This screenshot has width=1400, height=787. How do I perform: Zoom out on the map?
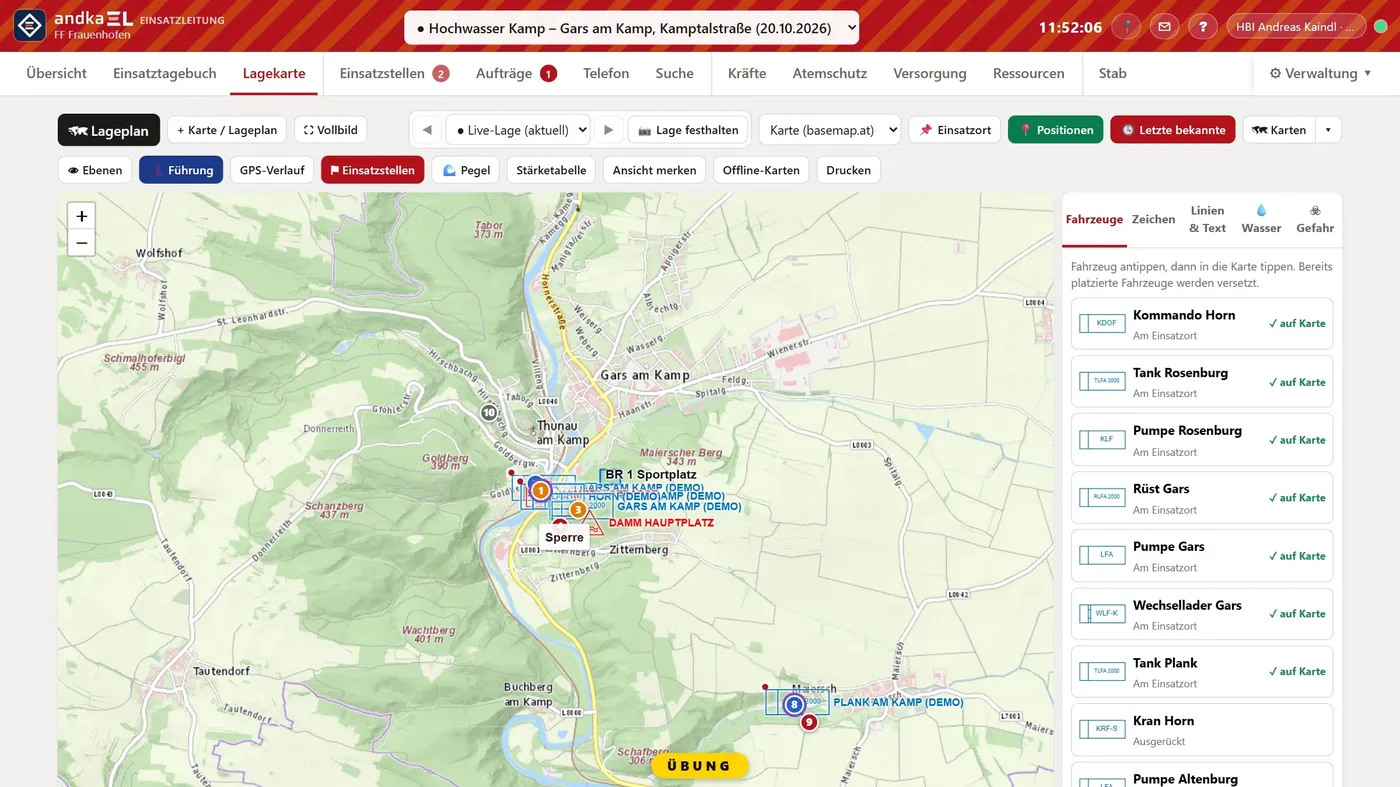pyautogui.click(x=81, y=242)
